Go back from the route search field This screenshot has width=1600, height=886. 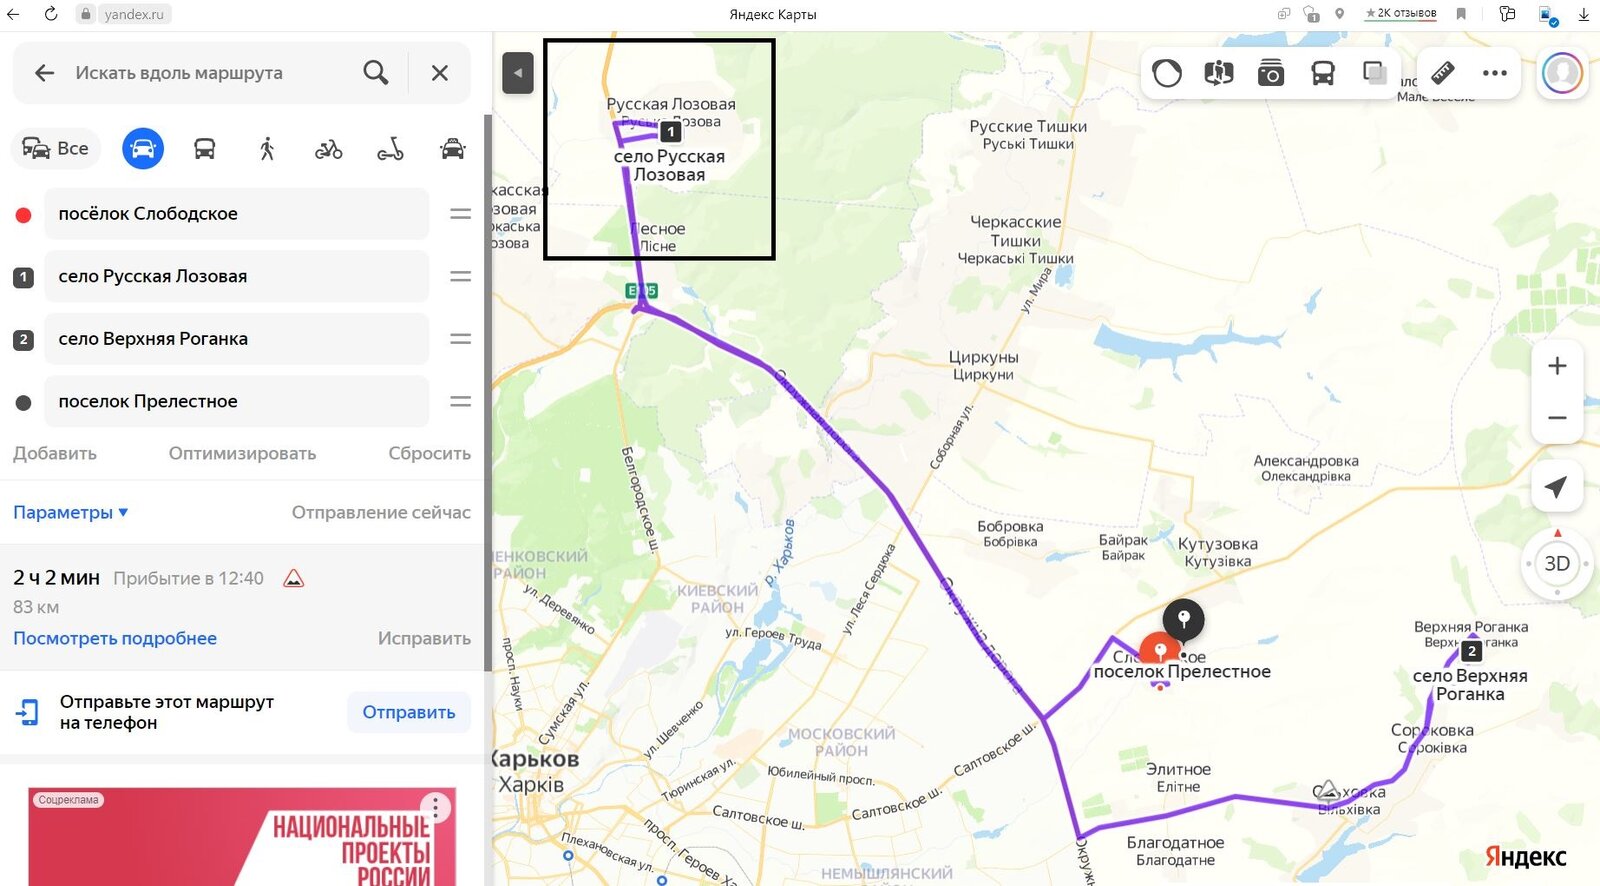[44, 73]
